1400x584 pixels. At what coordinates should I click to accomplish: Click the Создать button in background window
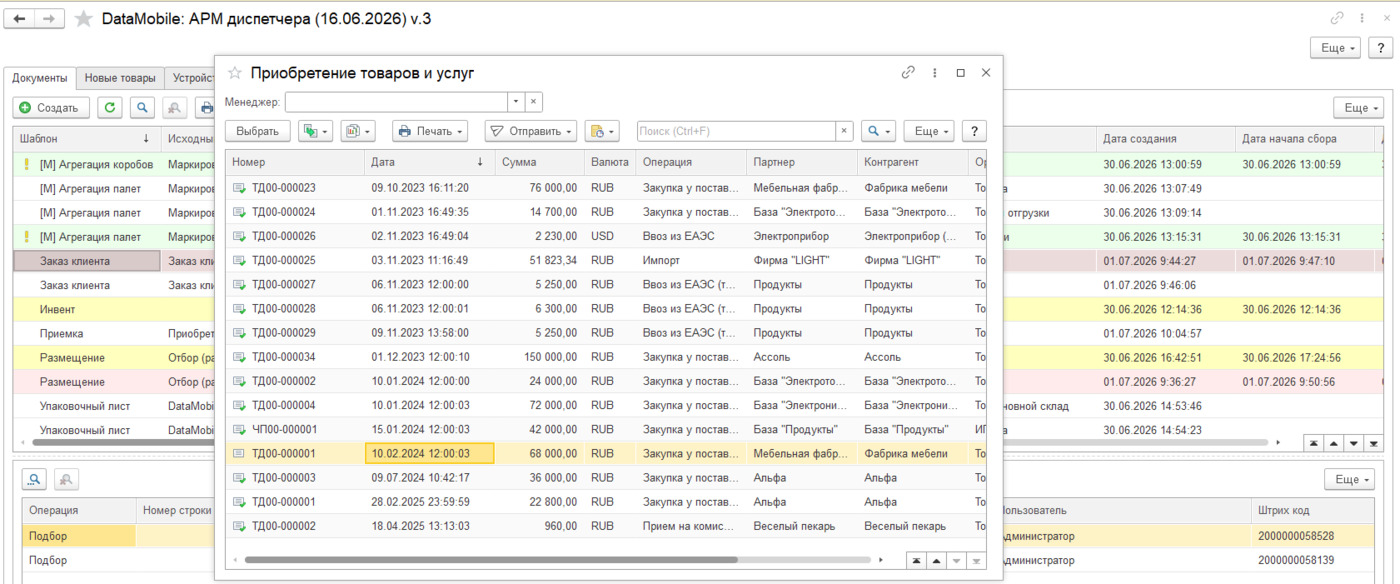[x=51, y=107]
